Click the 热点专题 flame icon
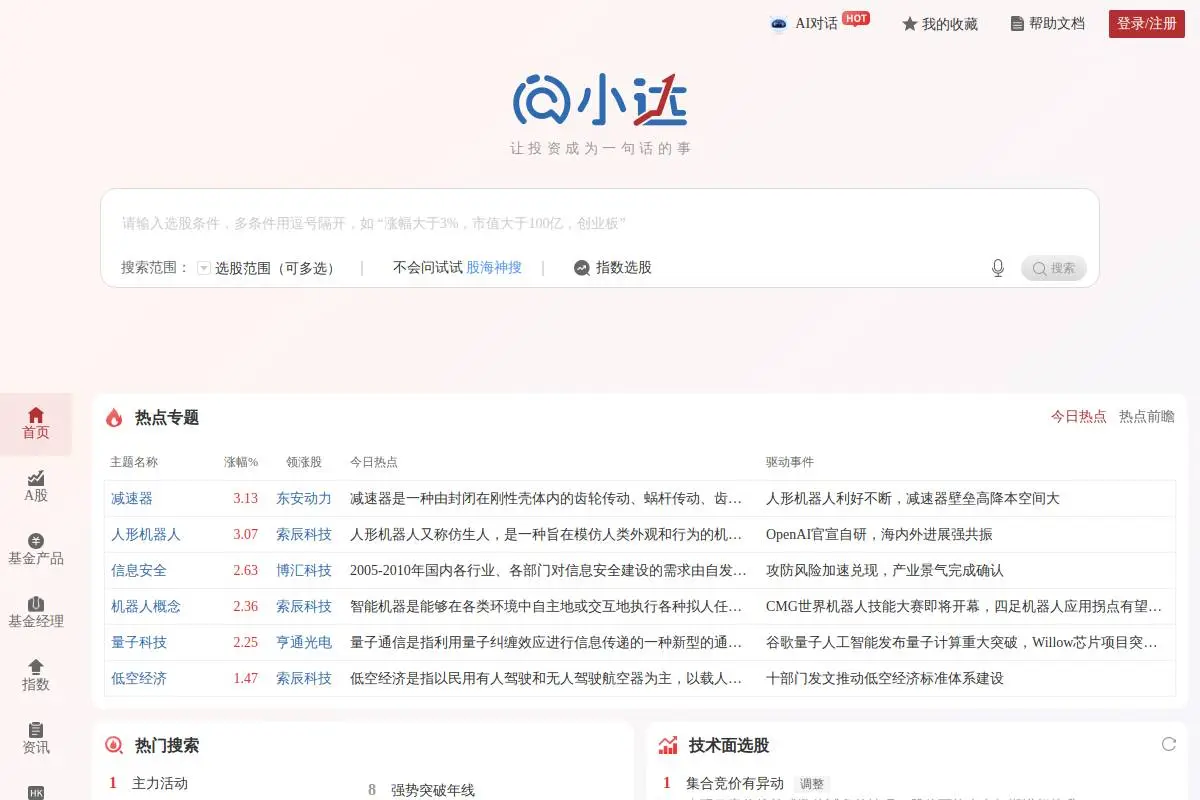1200x800 pixels. (x=114, y=418)
